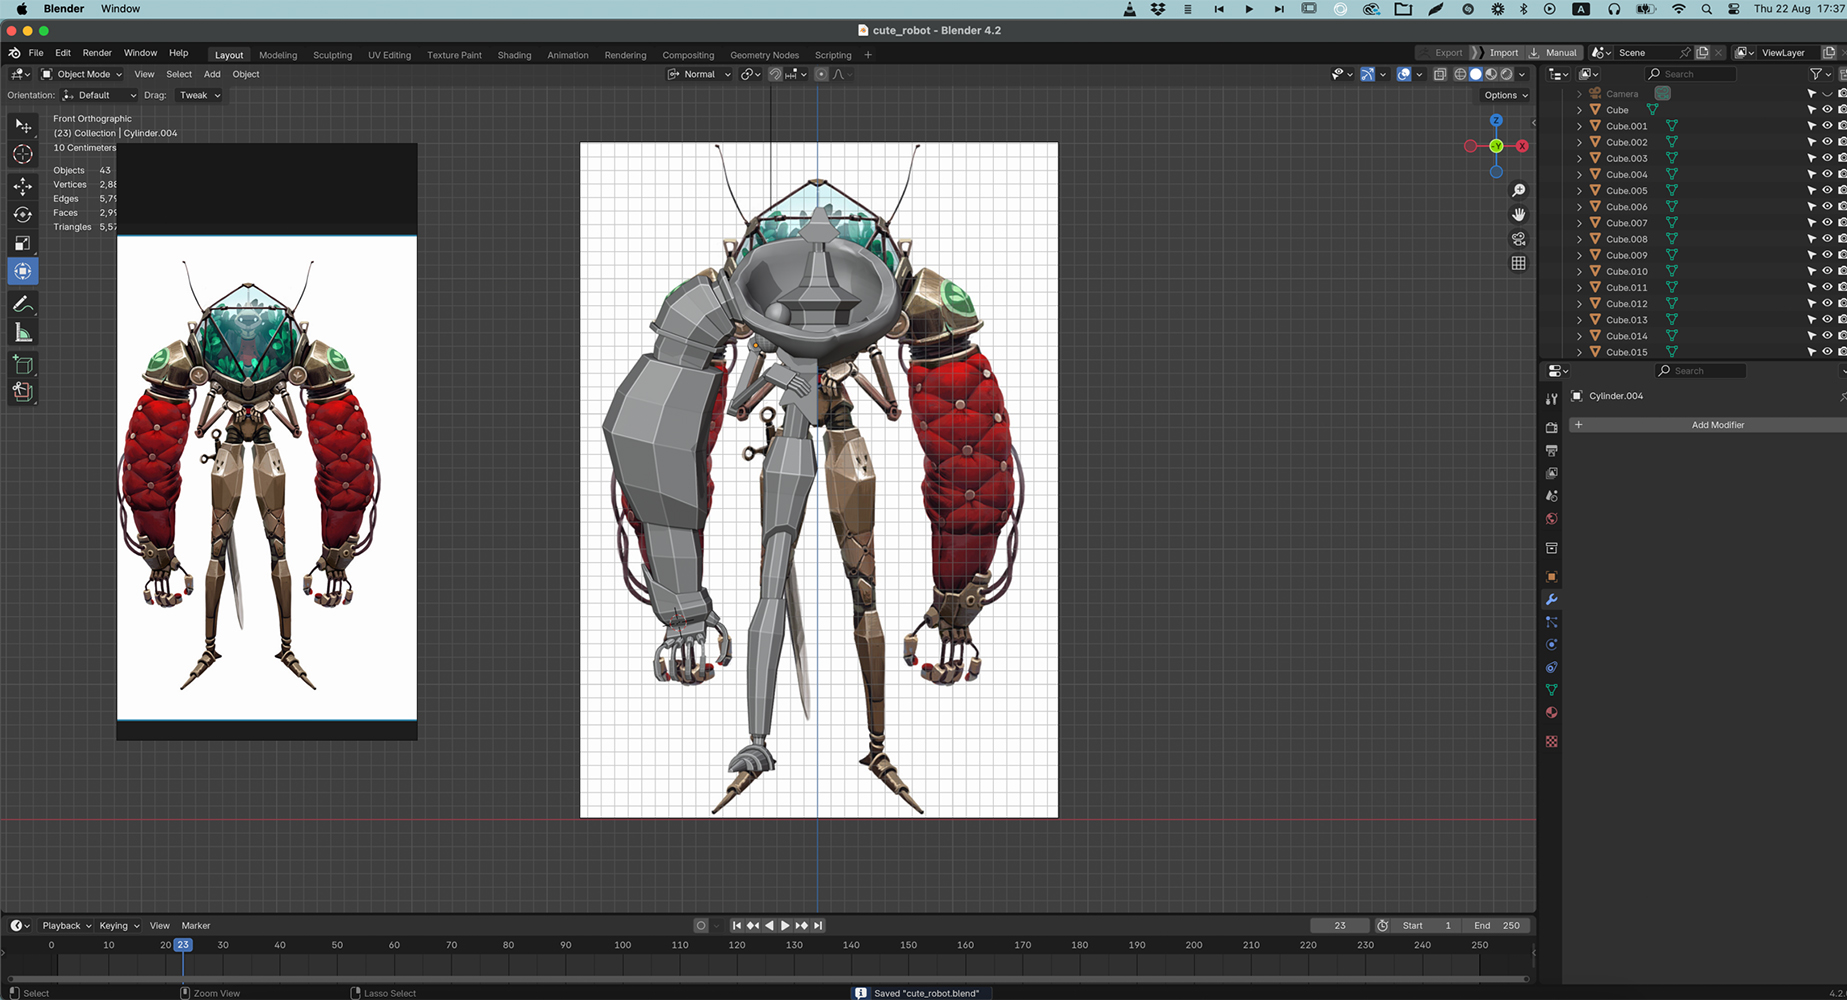The height and width of the screenshot is (1000, 1847).
Task: Pick the Annotate pencil tool
Action: click(22, 304)
